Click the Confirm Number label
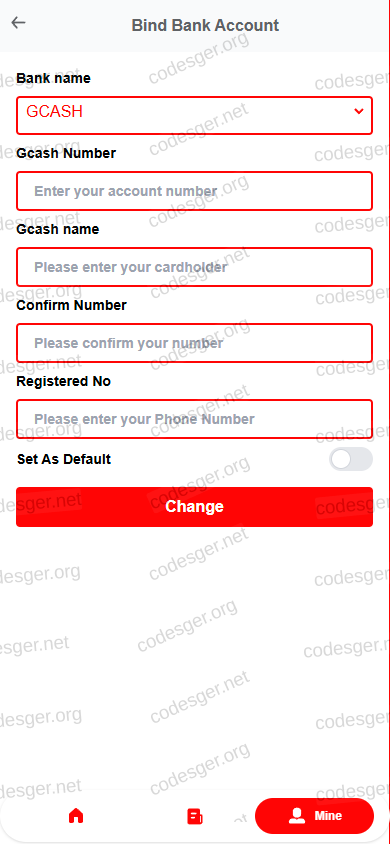Image resolution: width=390 pixels, height=844 pixels. [x=72, y=305]
